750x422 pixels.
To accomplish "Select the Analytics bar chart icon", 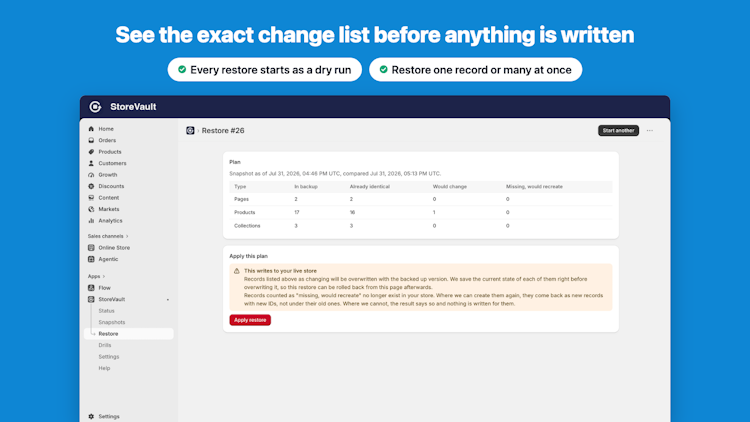I will tap(91, 221).
